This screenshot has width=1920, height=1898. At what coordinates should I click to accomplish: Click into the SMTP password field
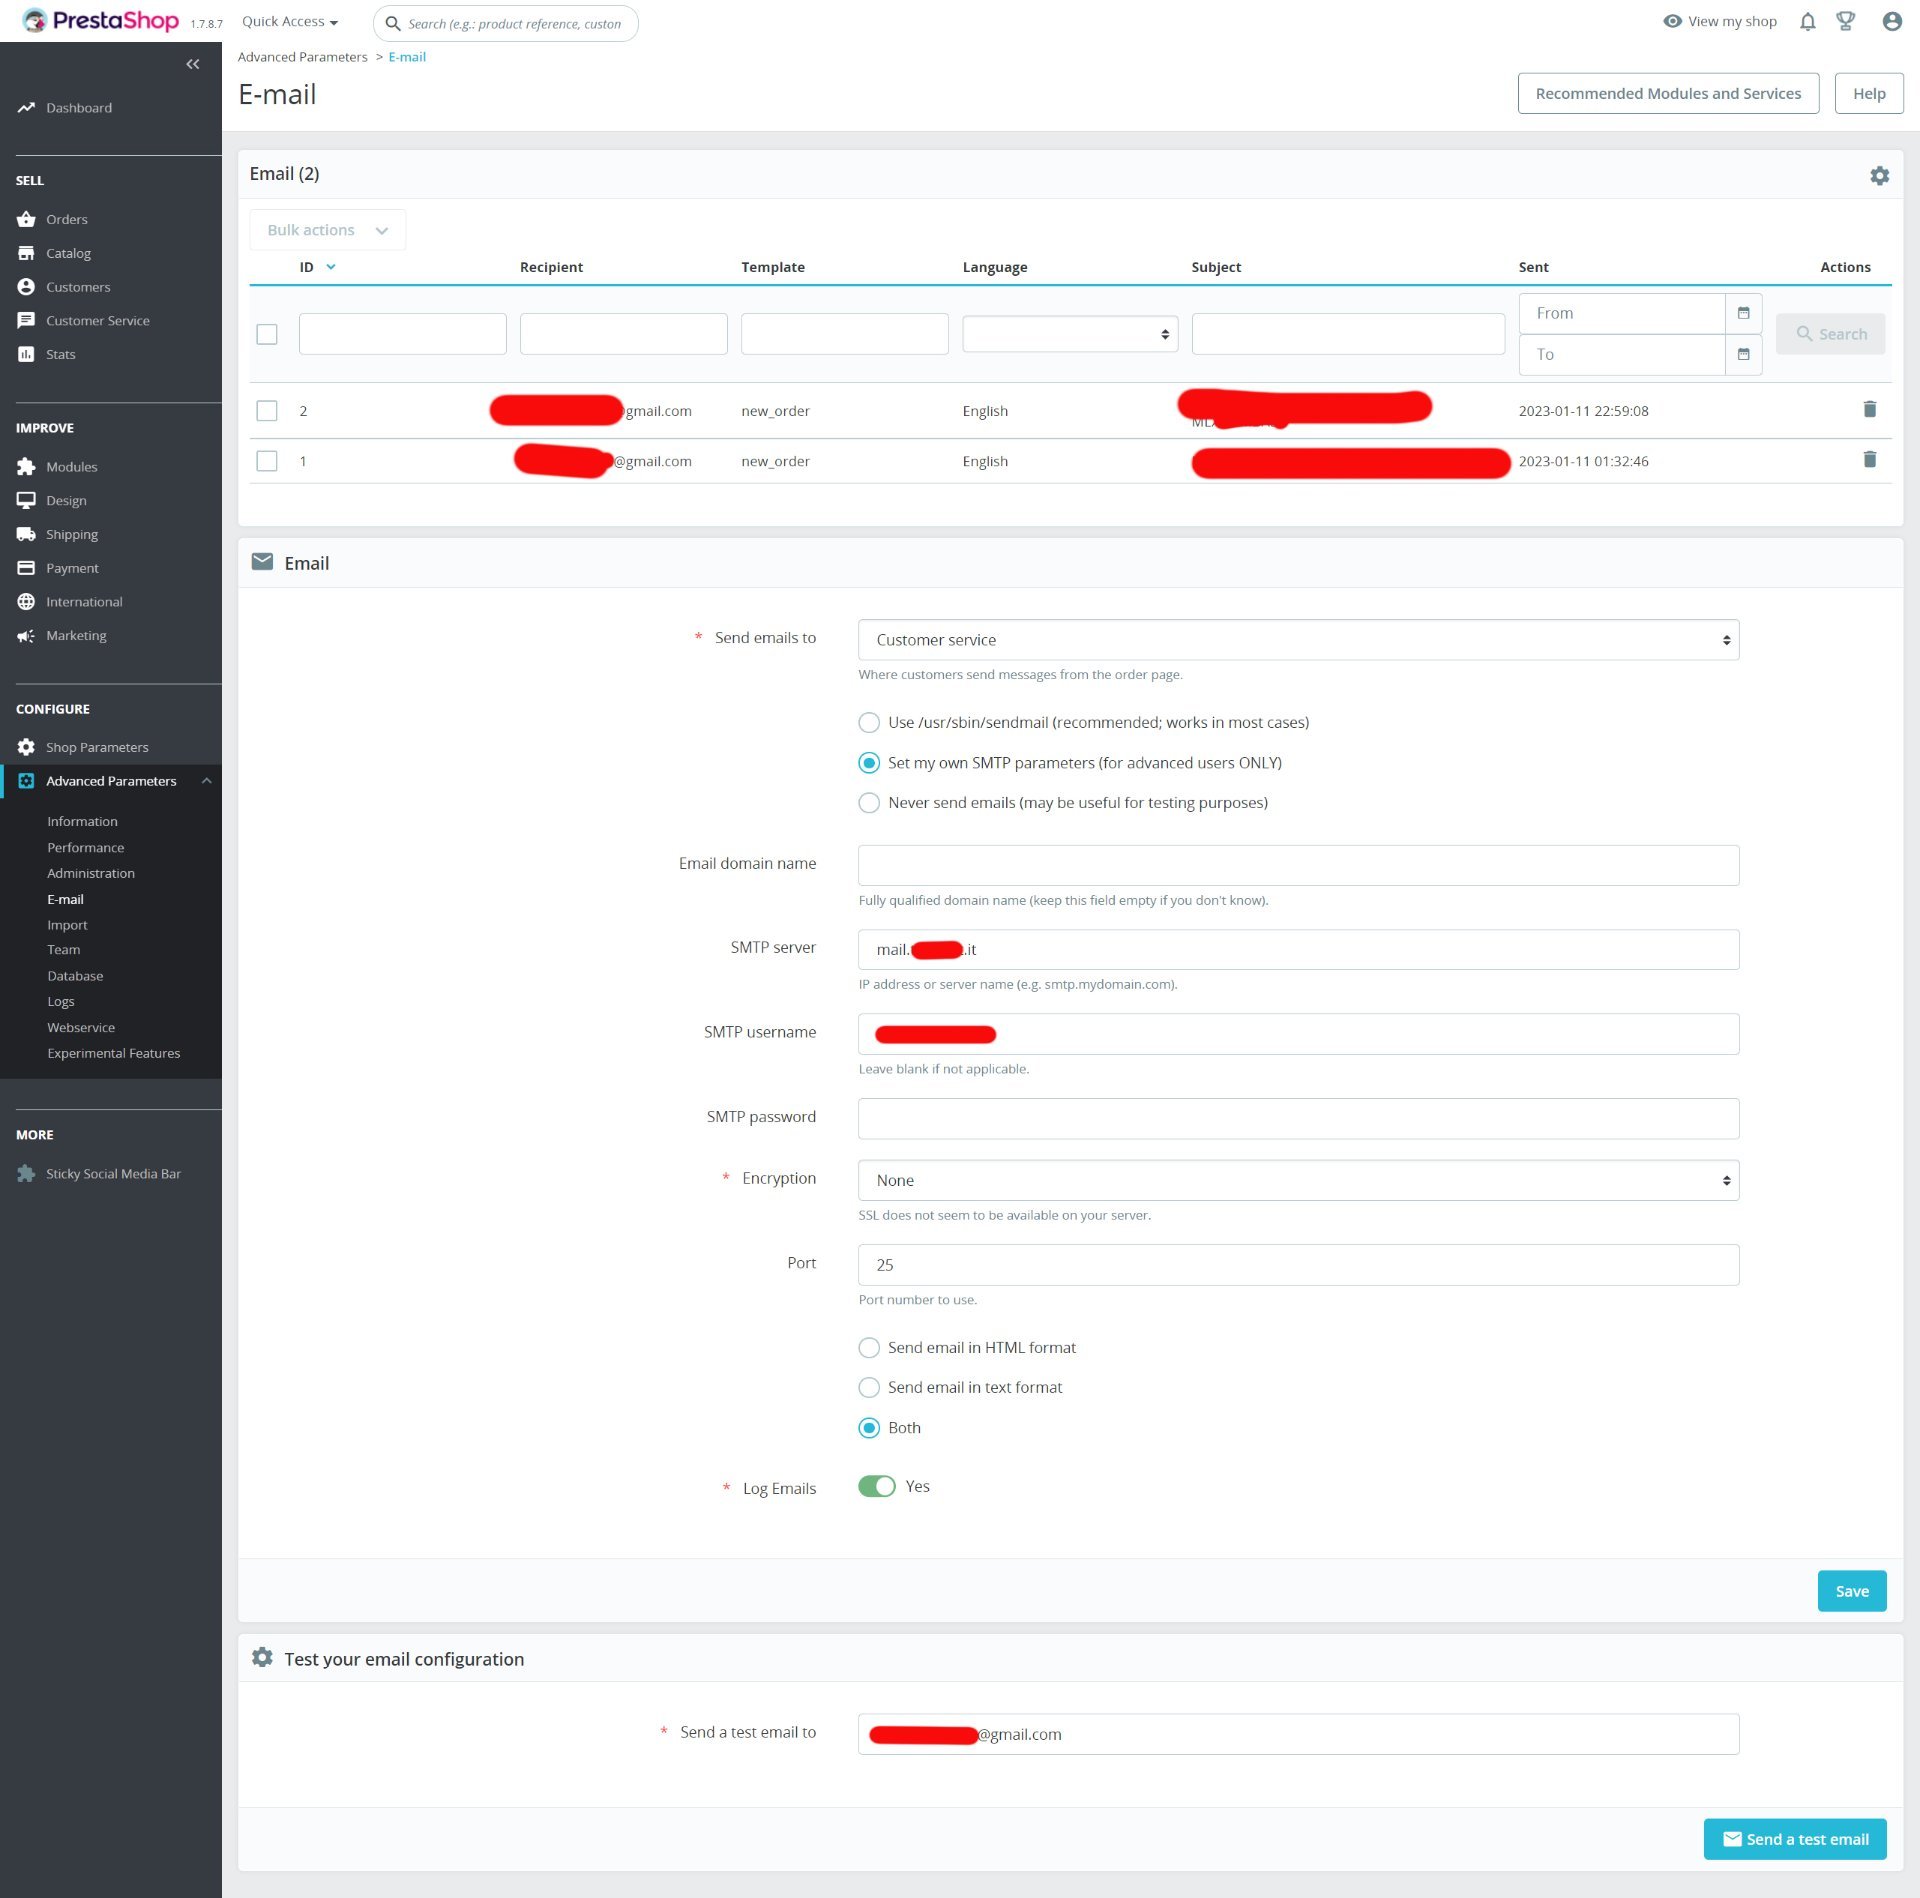(1298, 1119)
